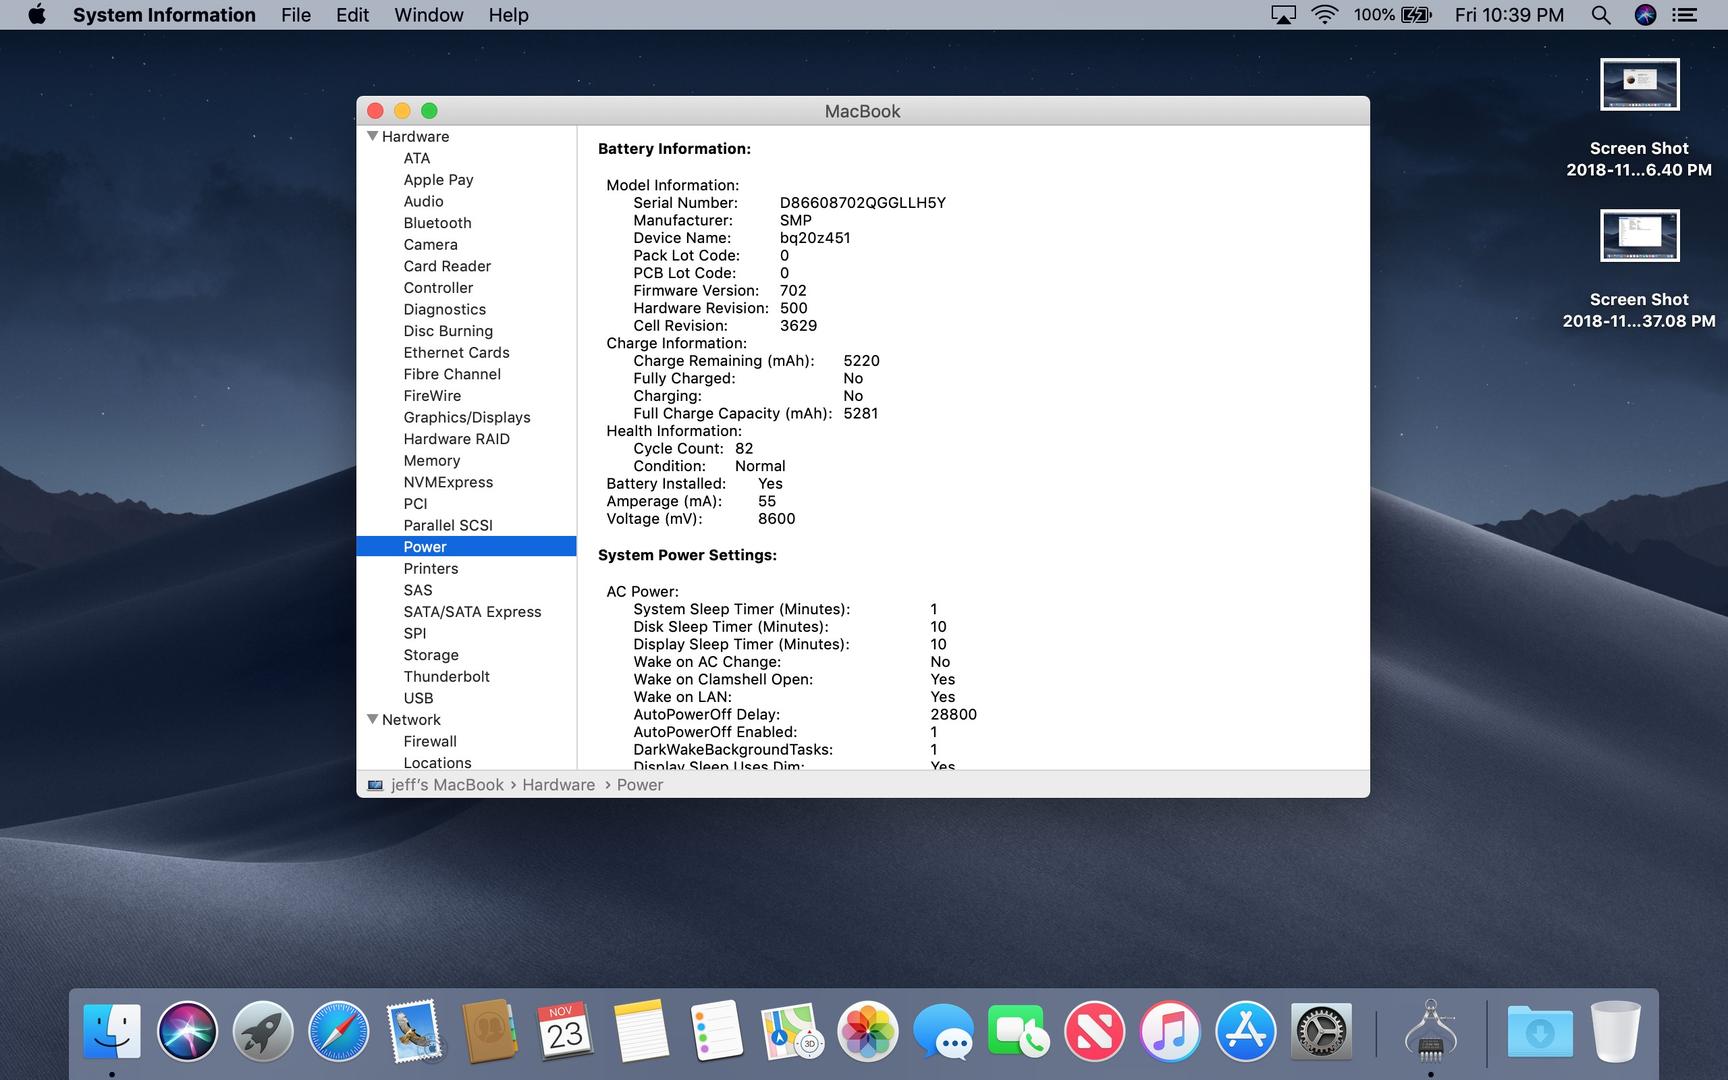The height and width of the screenshot is (1080, 1728).
Task: Click the Cycle Count value 82
Action: pyautogui.click(x=744, y=449)
